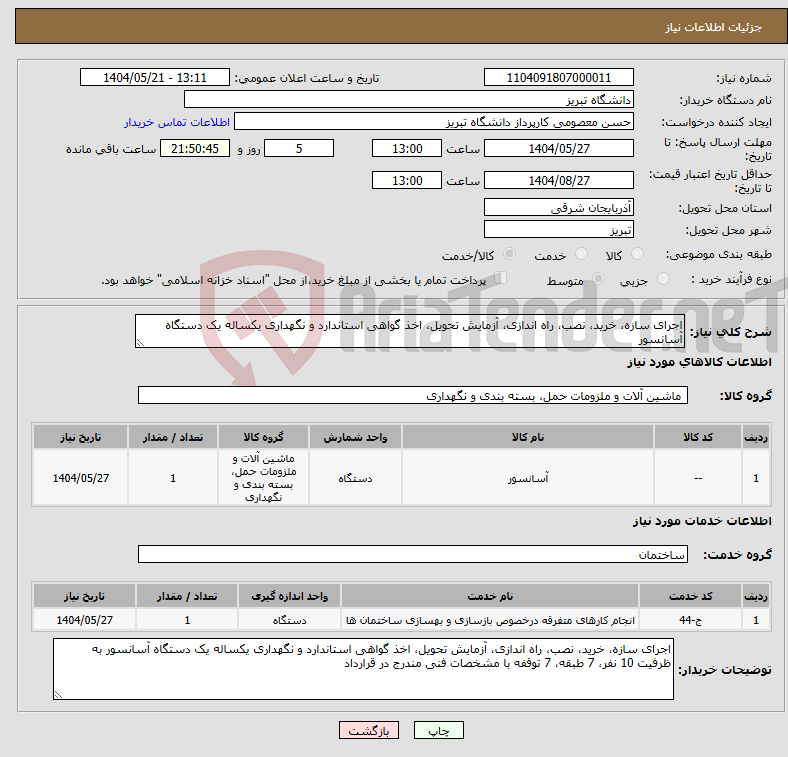Click the goods table date cell 1404/05/27
The height and width of the screenshot is (757, 788).
tap(80, 478)
